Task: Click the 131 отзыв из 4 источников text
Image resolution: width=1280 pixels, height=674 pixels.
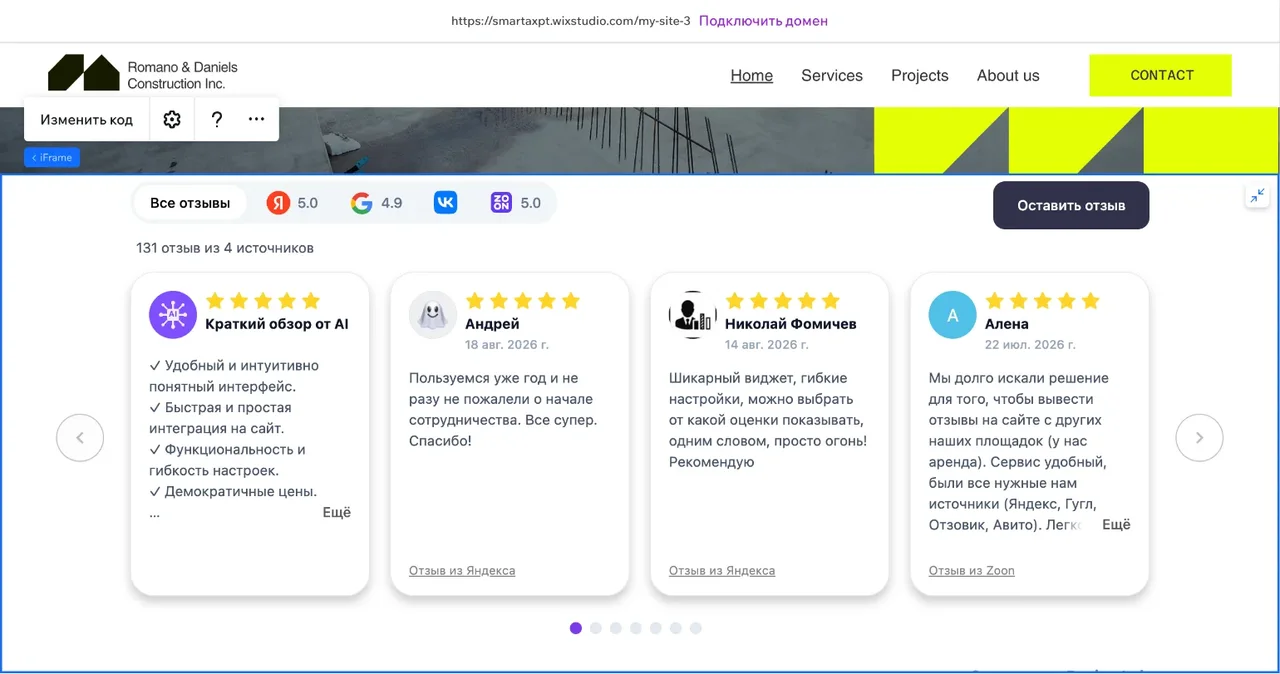Action: [225, 247]
